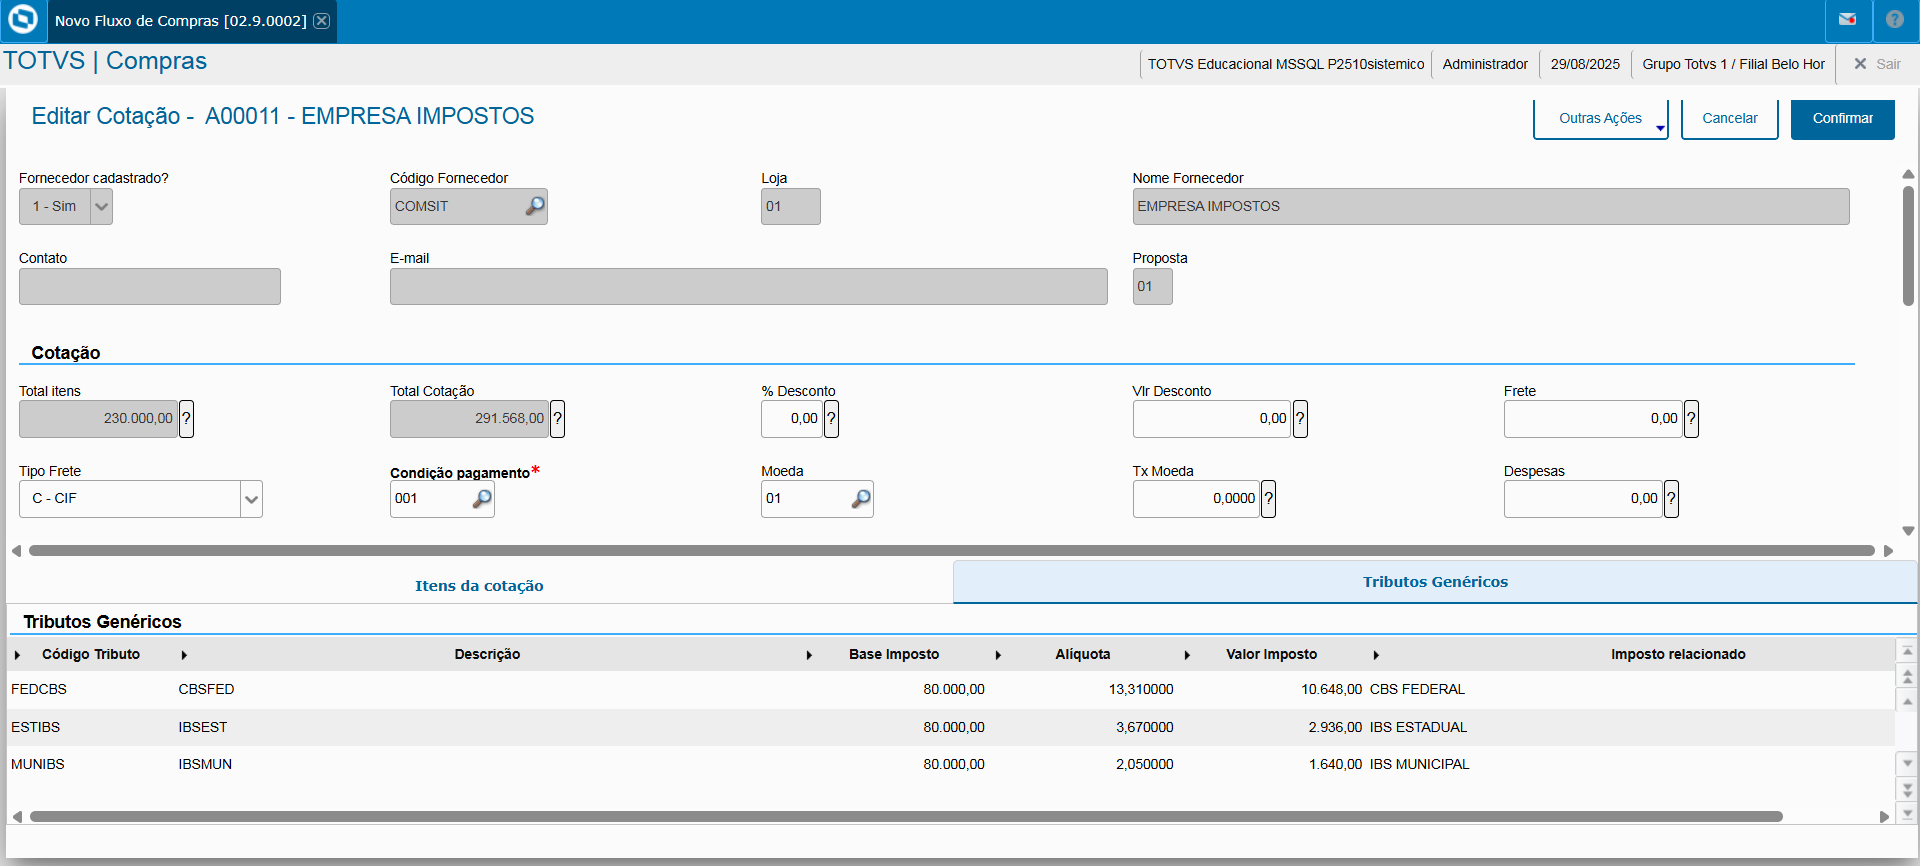
Task: Switch to Itens da cotação tab
Action: (x=479, y=586)
